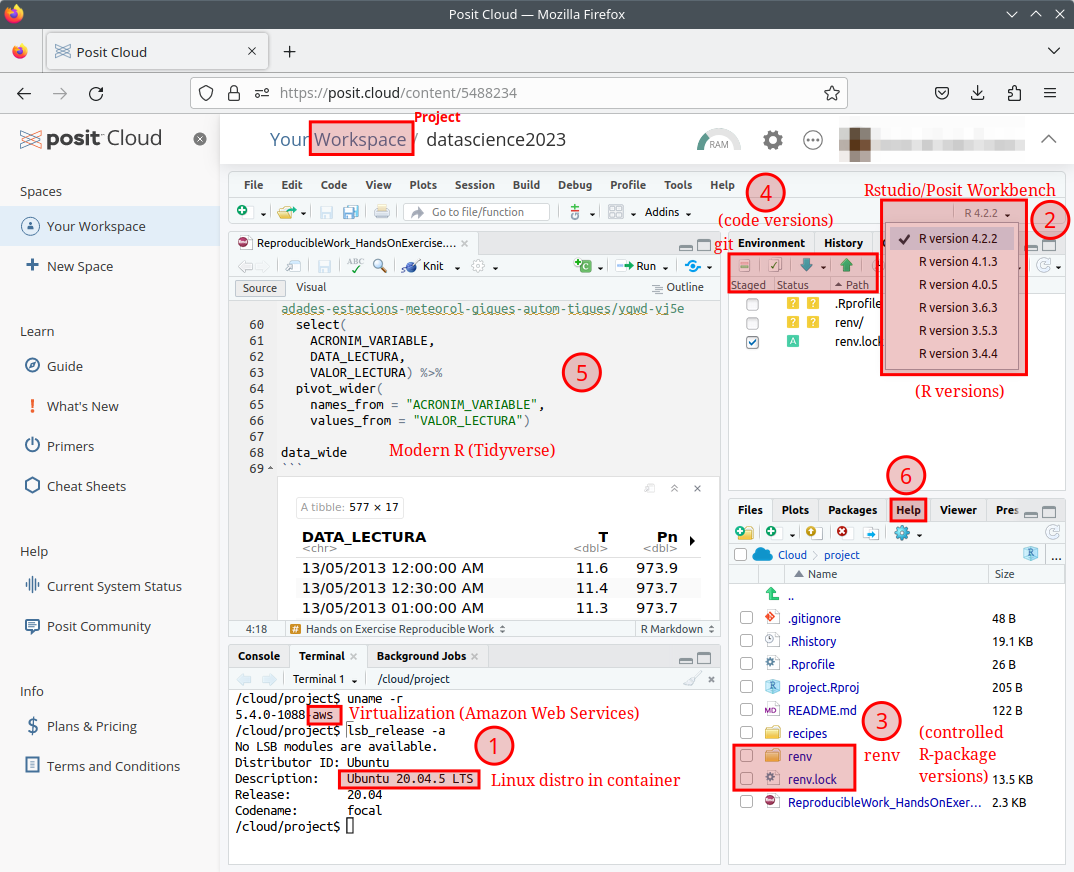1074x872 pixels.
Task: Expand the More gear dropdown in Files pane
Action: point(908,533)
